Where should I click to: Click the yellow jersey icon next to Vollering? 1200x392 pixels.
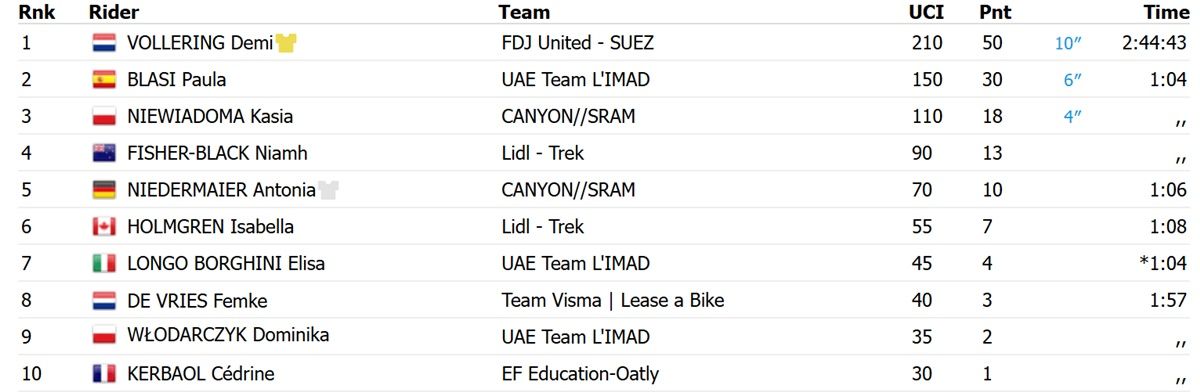[291, 43]
